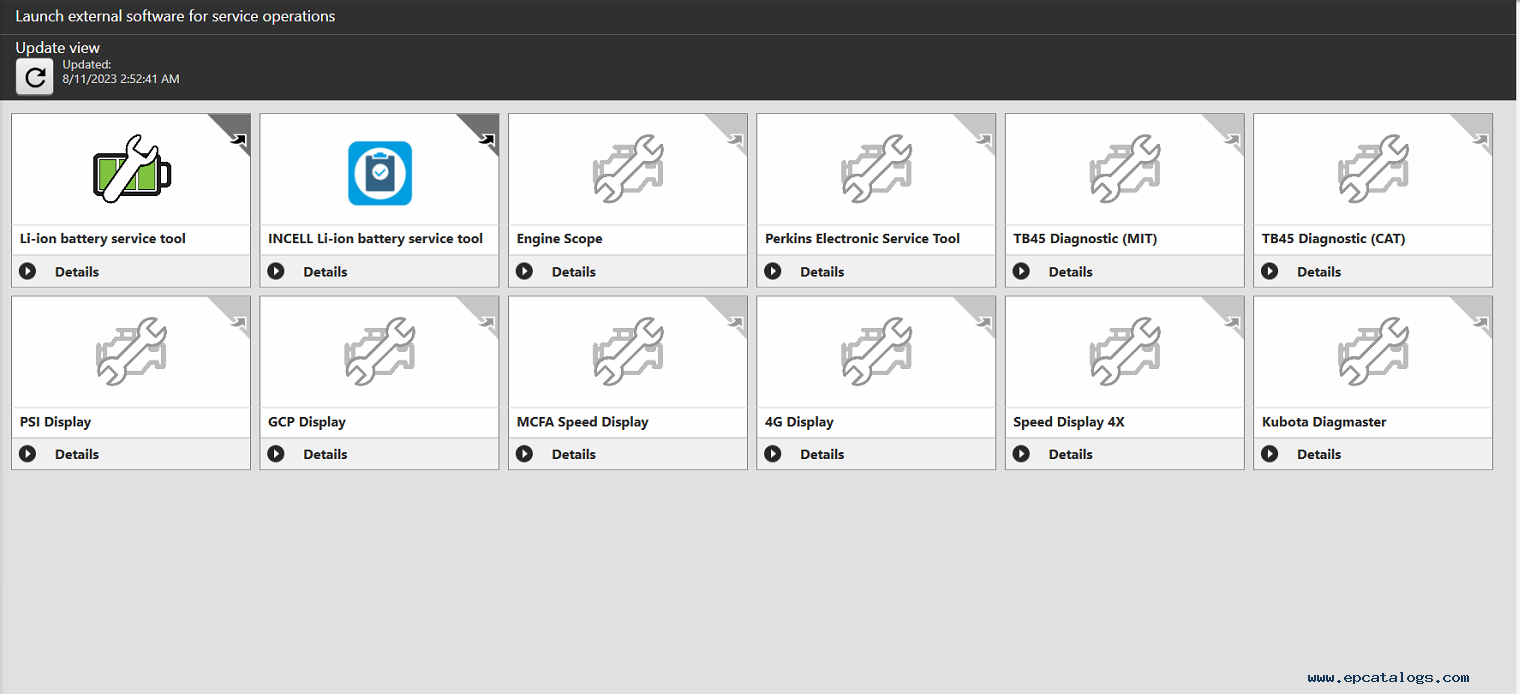Open TB45 Diagnostic (MIT) engine icon

[x=1125, y=168]
